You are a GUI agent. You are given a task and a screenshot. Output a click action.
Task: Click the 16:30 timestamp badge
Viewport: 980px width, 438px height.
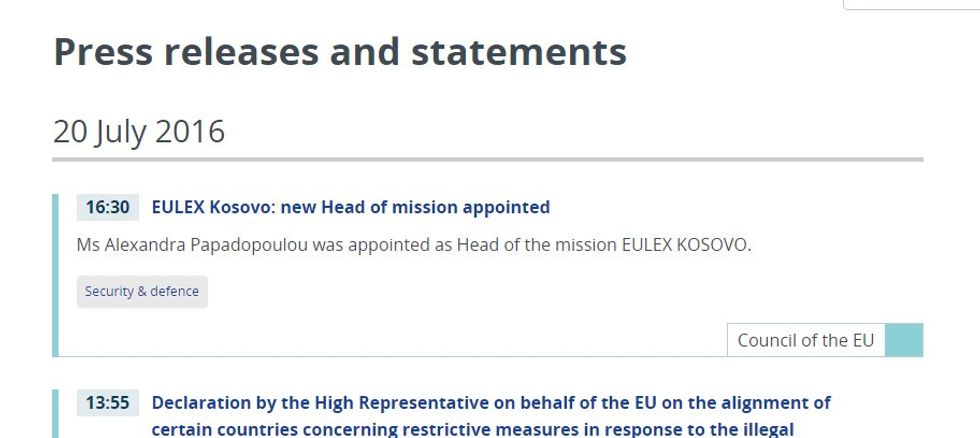pyautogui.click(x=107, y=207)
